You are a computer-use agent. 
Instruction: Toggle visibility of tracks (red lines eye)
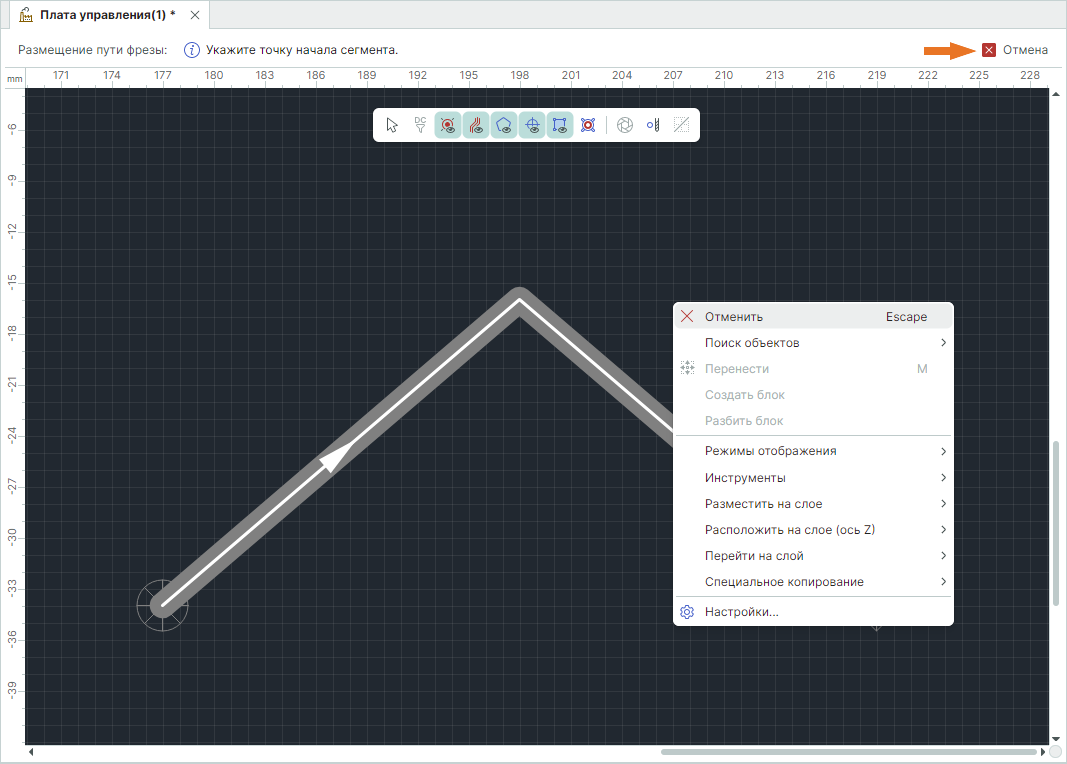pos(476,125)
